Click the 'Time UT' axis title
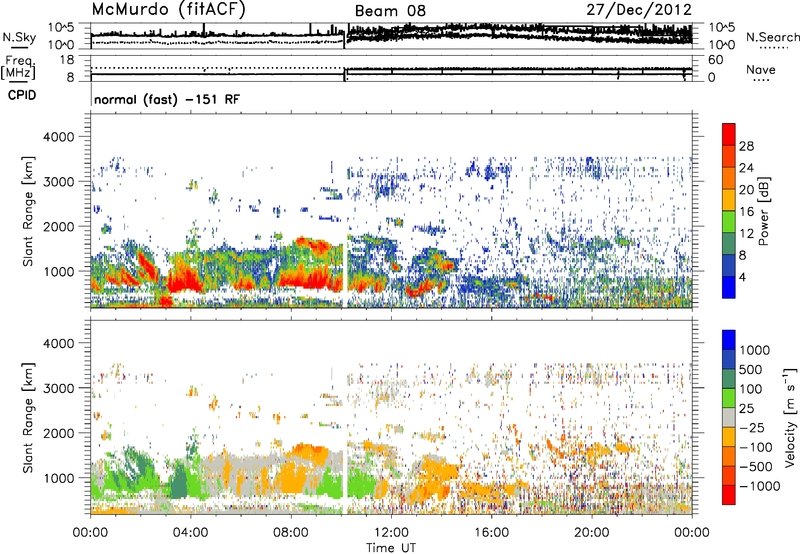 pyautogui.click(x=391, y=548)
